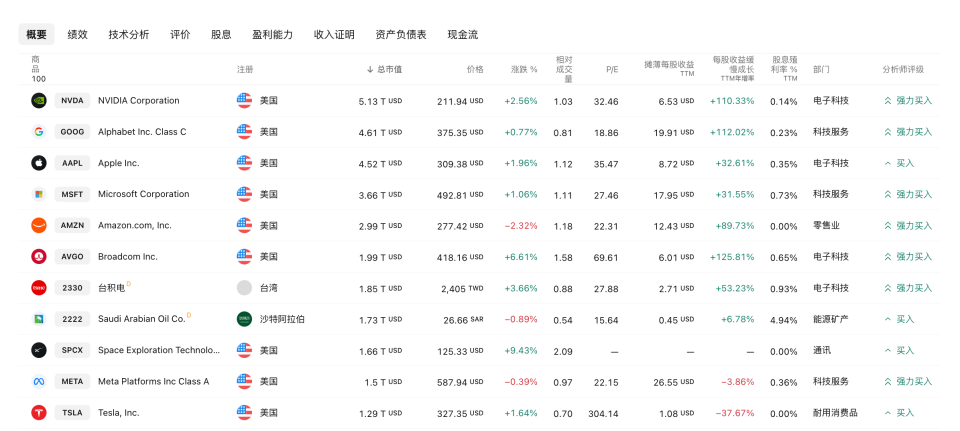Click the Alphabet Google logo icon
960x431 pixels.
pyautogui.click(x=39, y=132)
